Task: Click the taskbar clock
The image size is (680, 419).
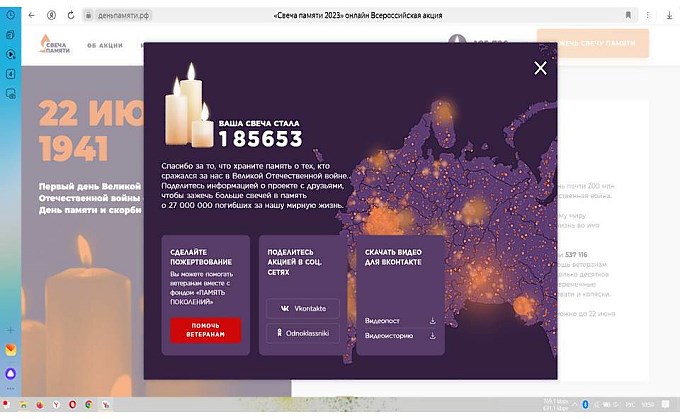Action: pos(648,404)
